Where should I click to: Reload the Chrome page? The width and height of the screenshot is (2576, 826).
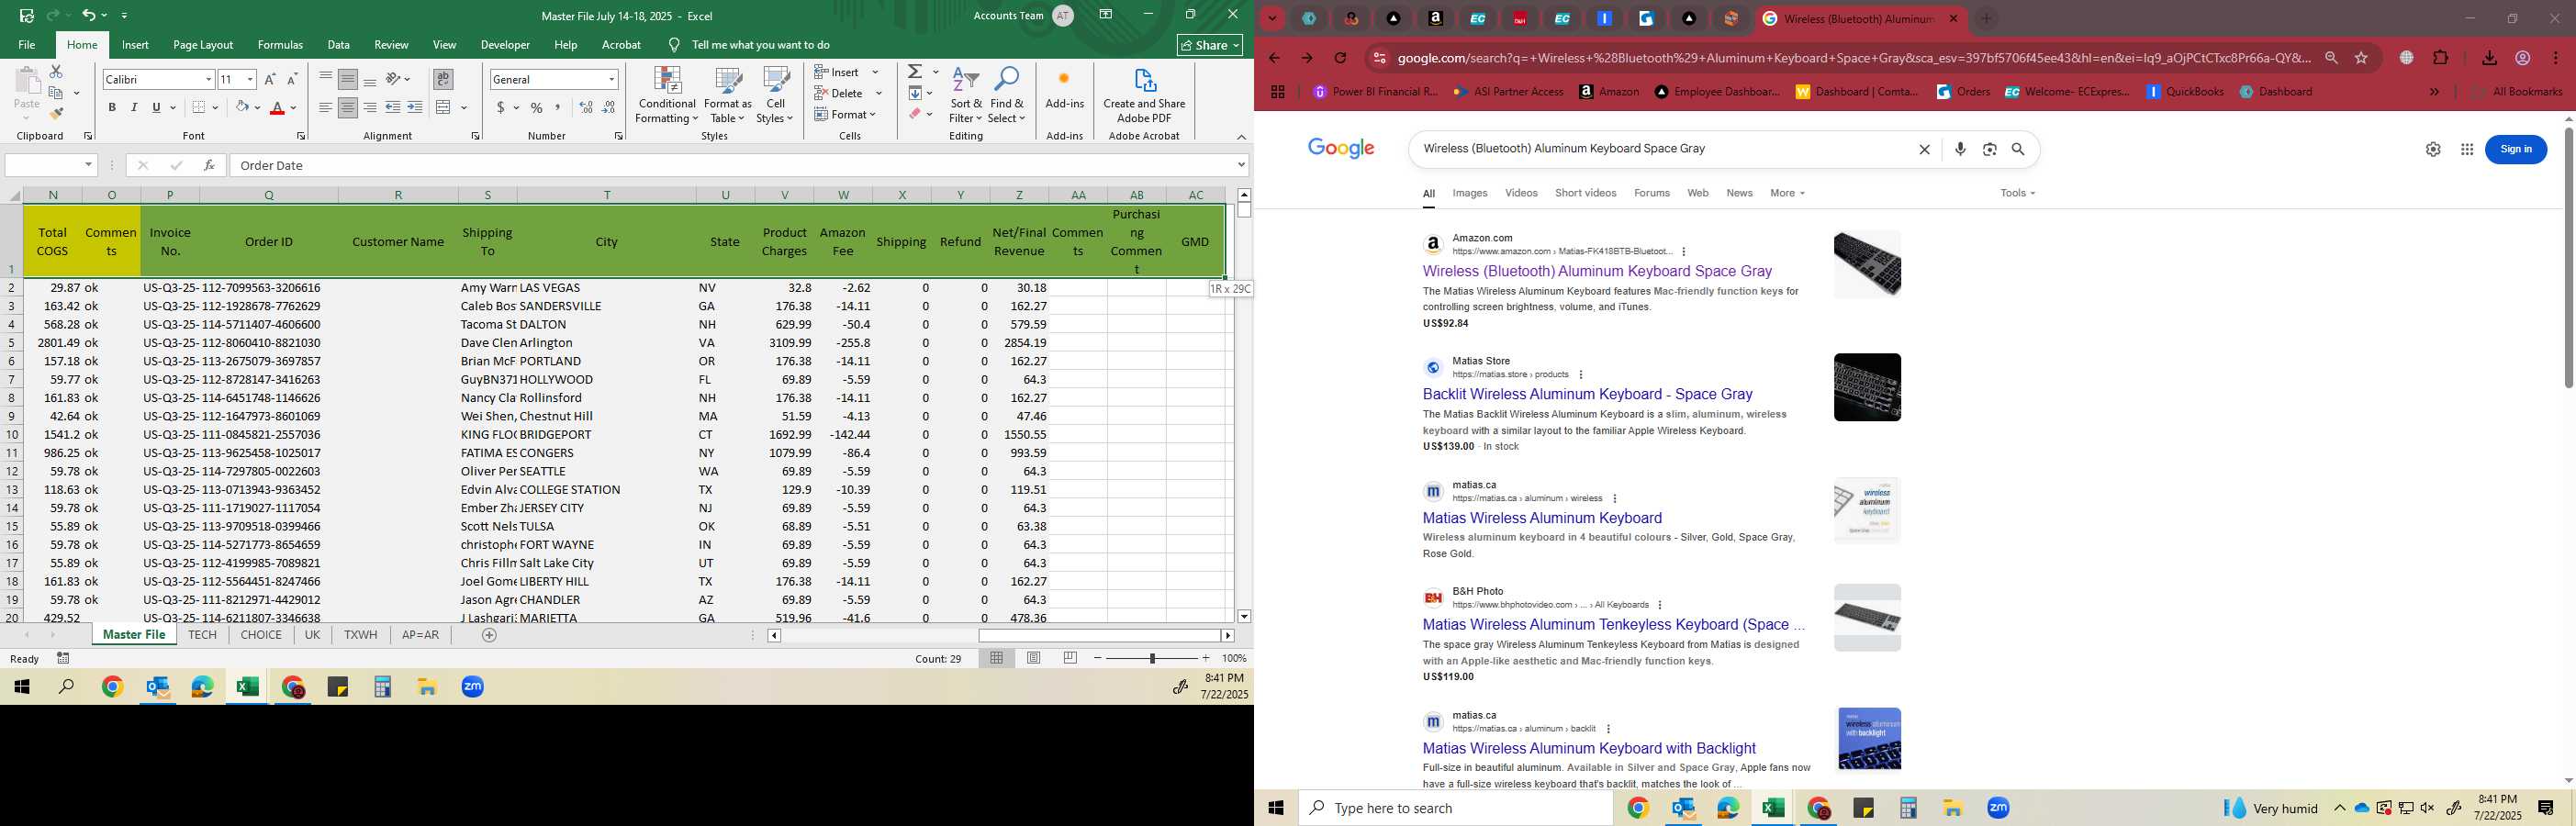click(1341, 58)
